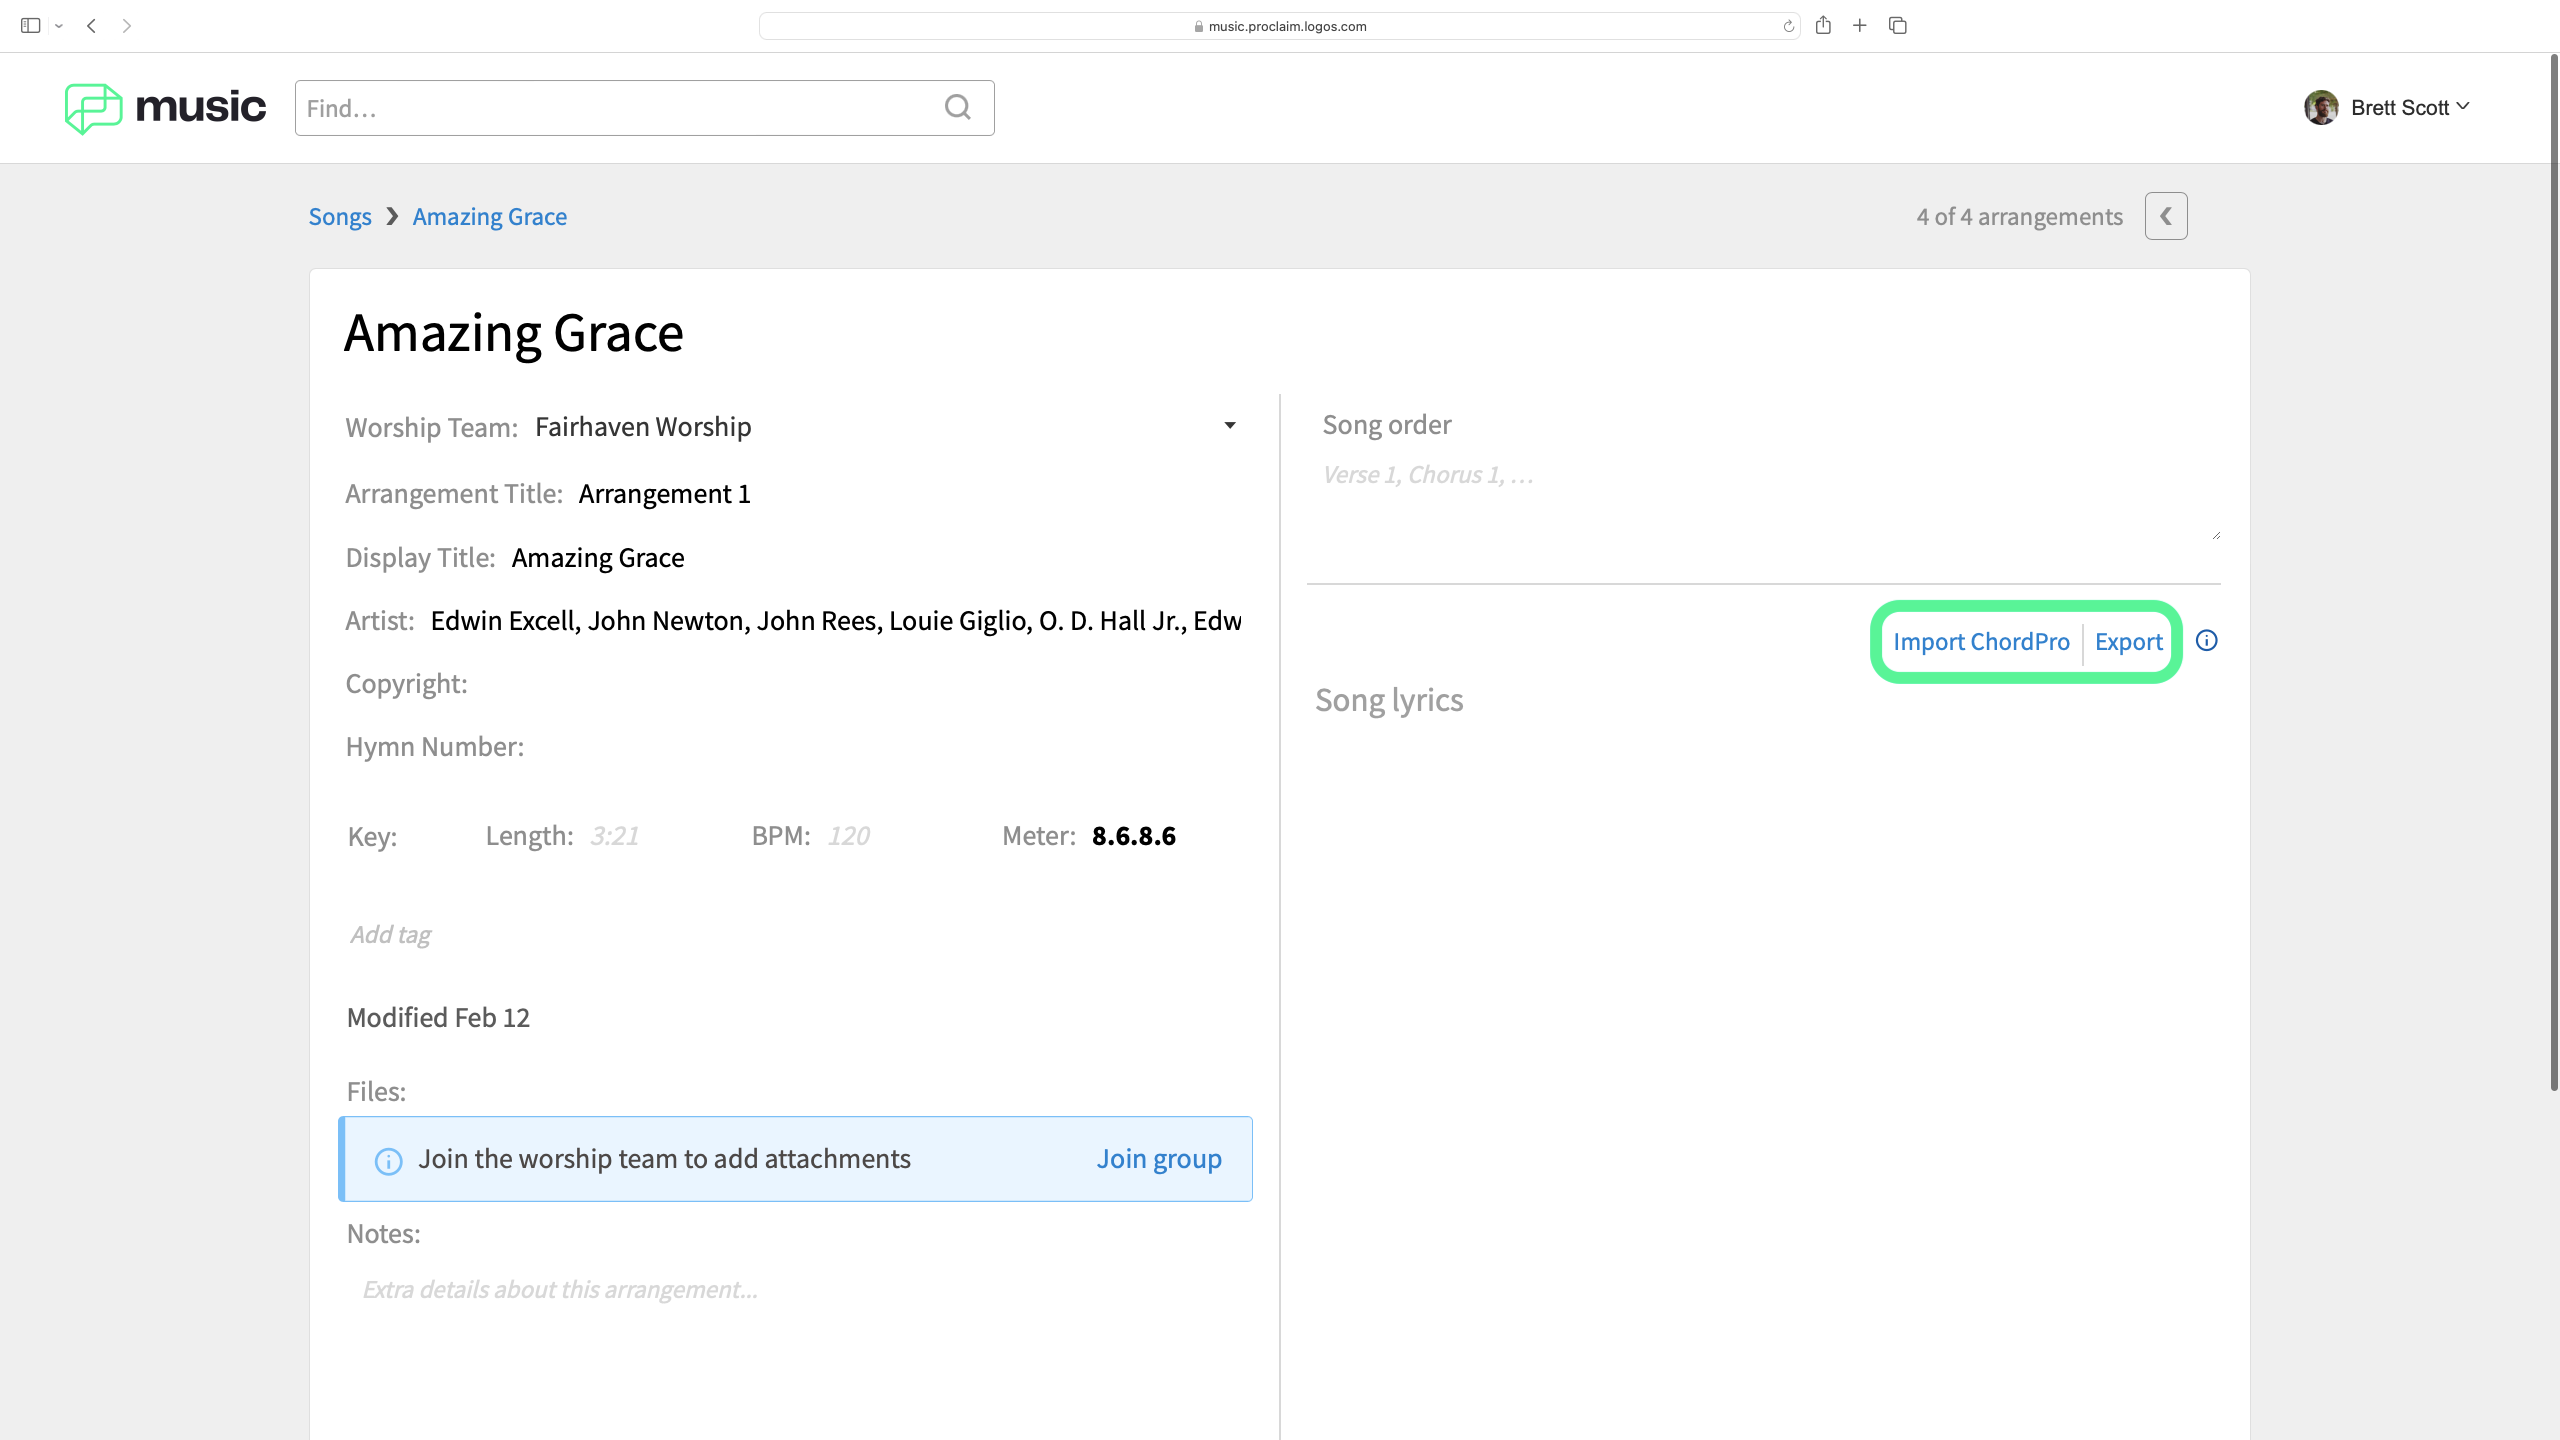Open the Brett Scott account menu chevron

(2463, 106)
